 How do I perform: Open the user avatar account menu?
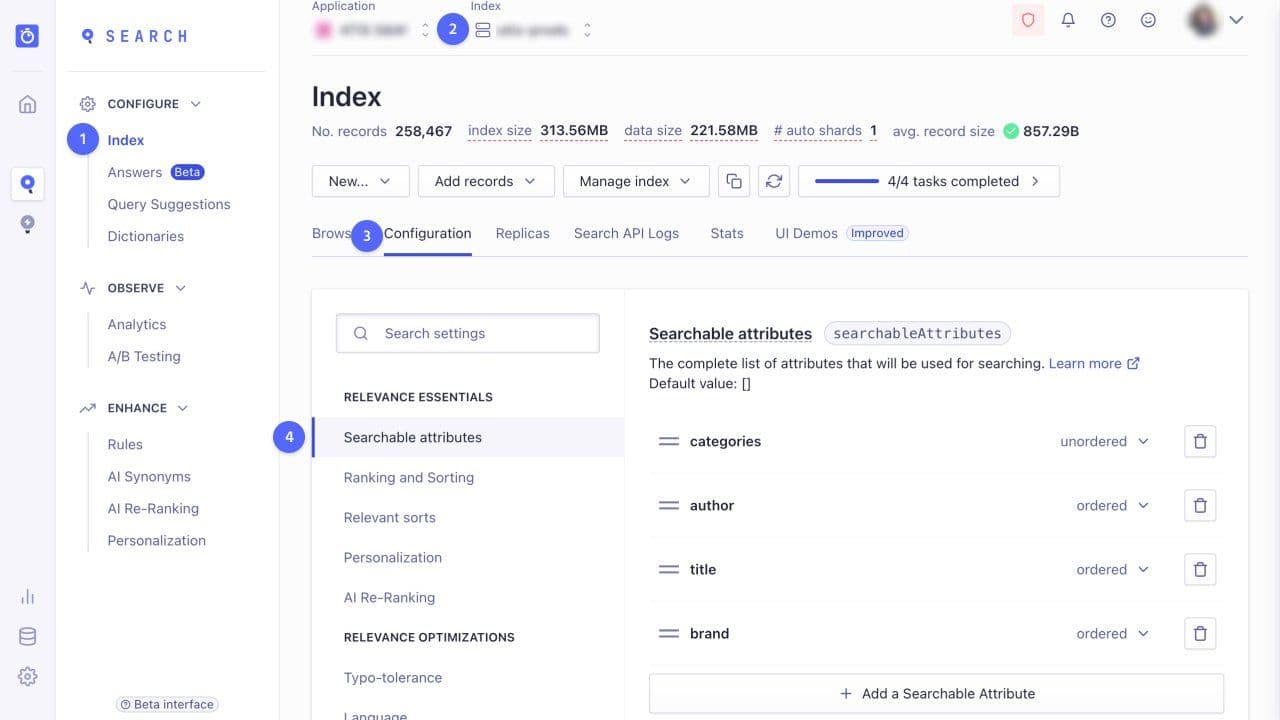coord(1215,19)
